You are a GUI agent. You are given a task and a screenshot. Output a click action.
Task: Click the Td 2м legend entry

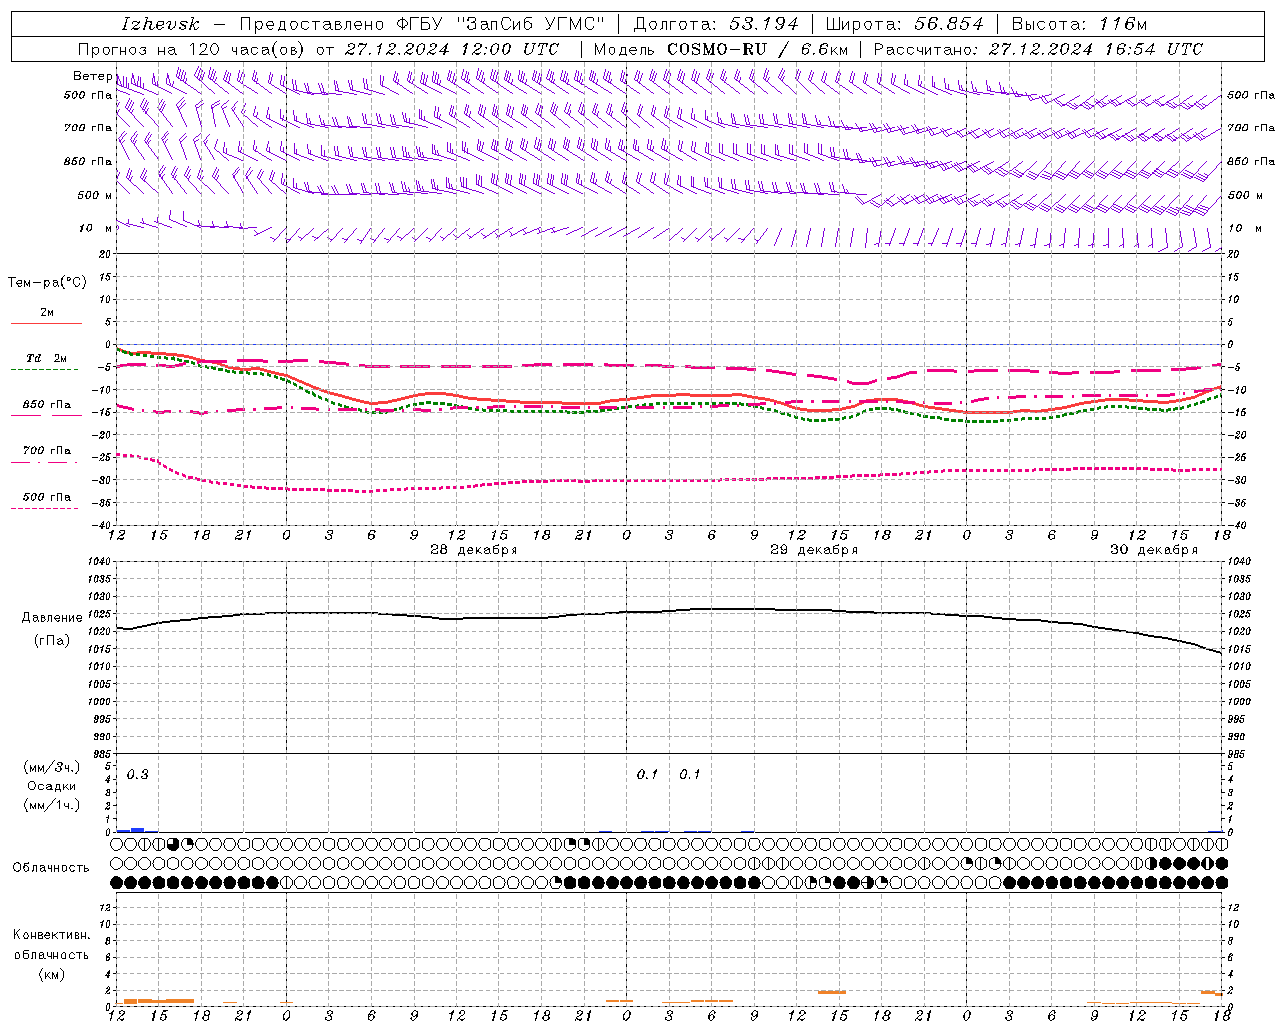coord(47,358)
